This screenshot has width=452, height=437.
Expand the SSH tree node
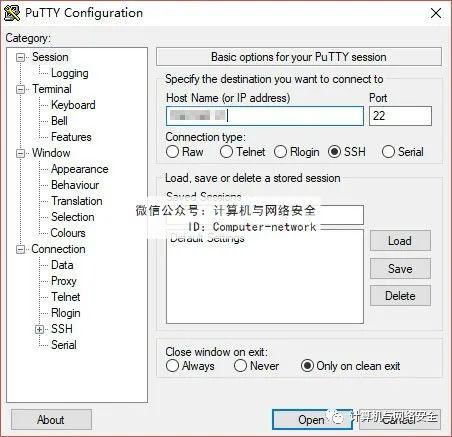(x=39, y=329)
